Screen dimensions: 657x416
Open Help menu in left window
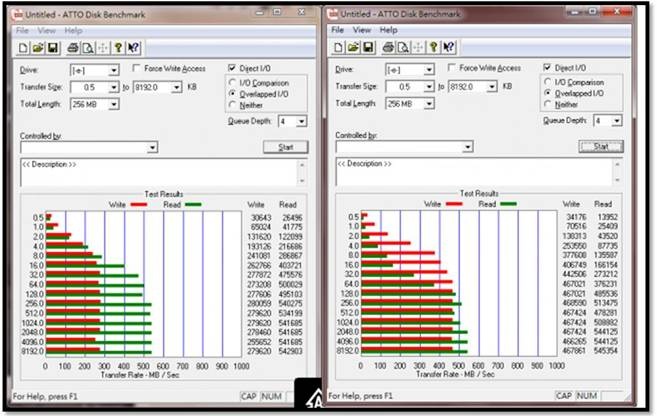[x=73, y=31]
